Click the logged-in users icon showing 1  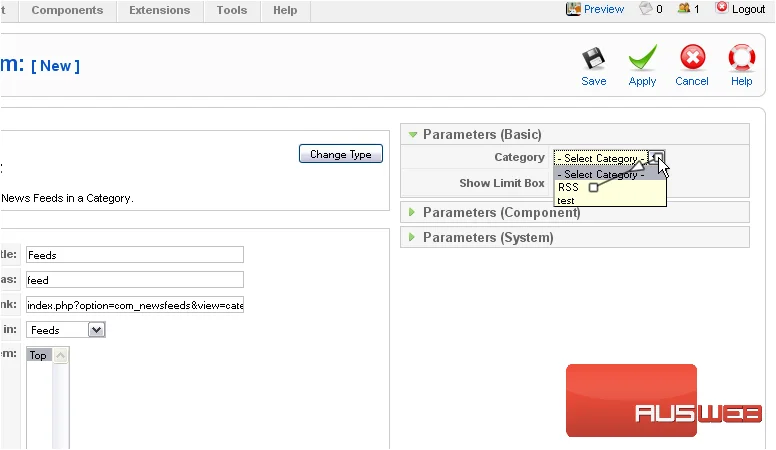pos(684,8)
